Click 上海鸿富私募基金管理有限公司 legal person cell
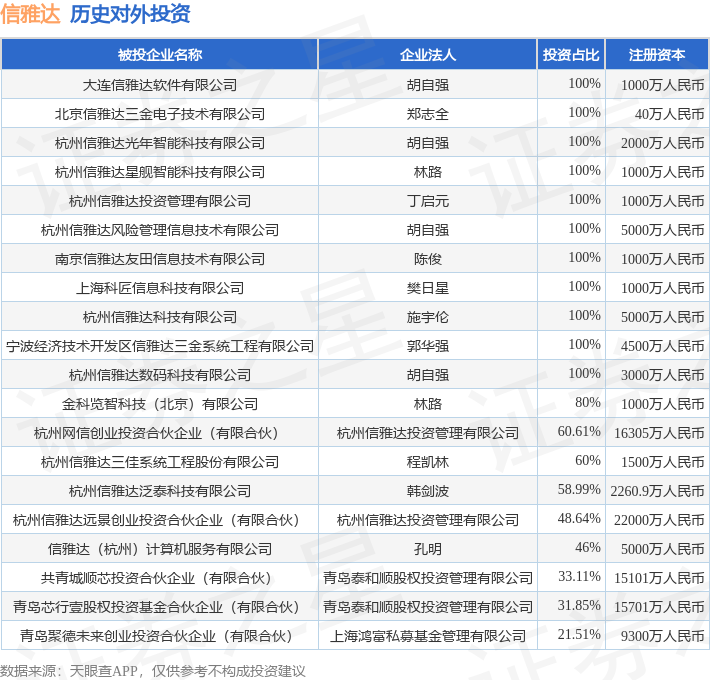Screen dimensions: 710x680 pos(427,636)
